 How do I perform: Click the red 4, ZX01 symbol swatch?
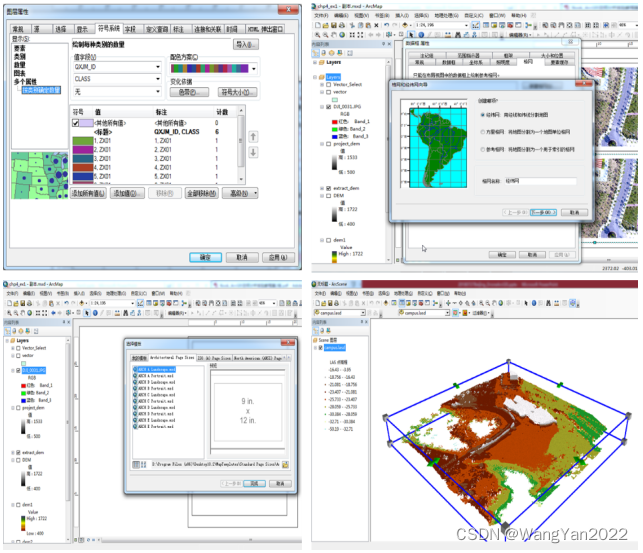pos(83,167)
